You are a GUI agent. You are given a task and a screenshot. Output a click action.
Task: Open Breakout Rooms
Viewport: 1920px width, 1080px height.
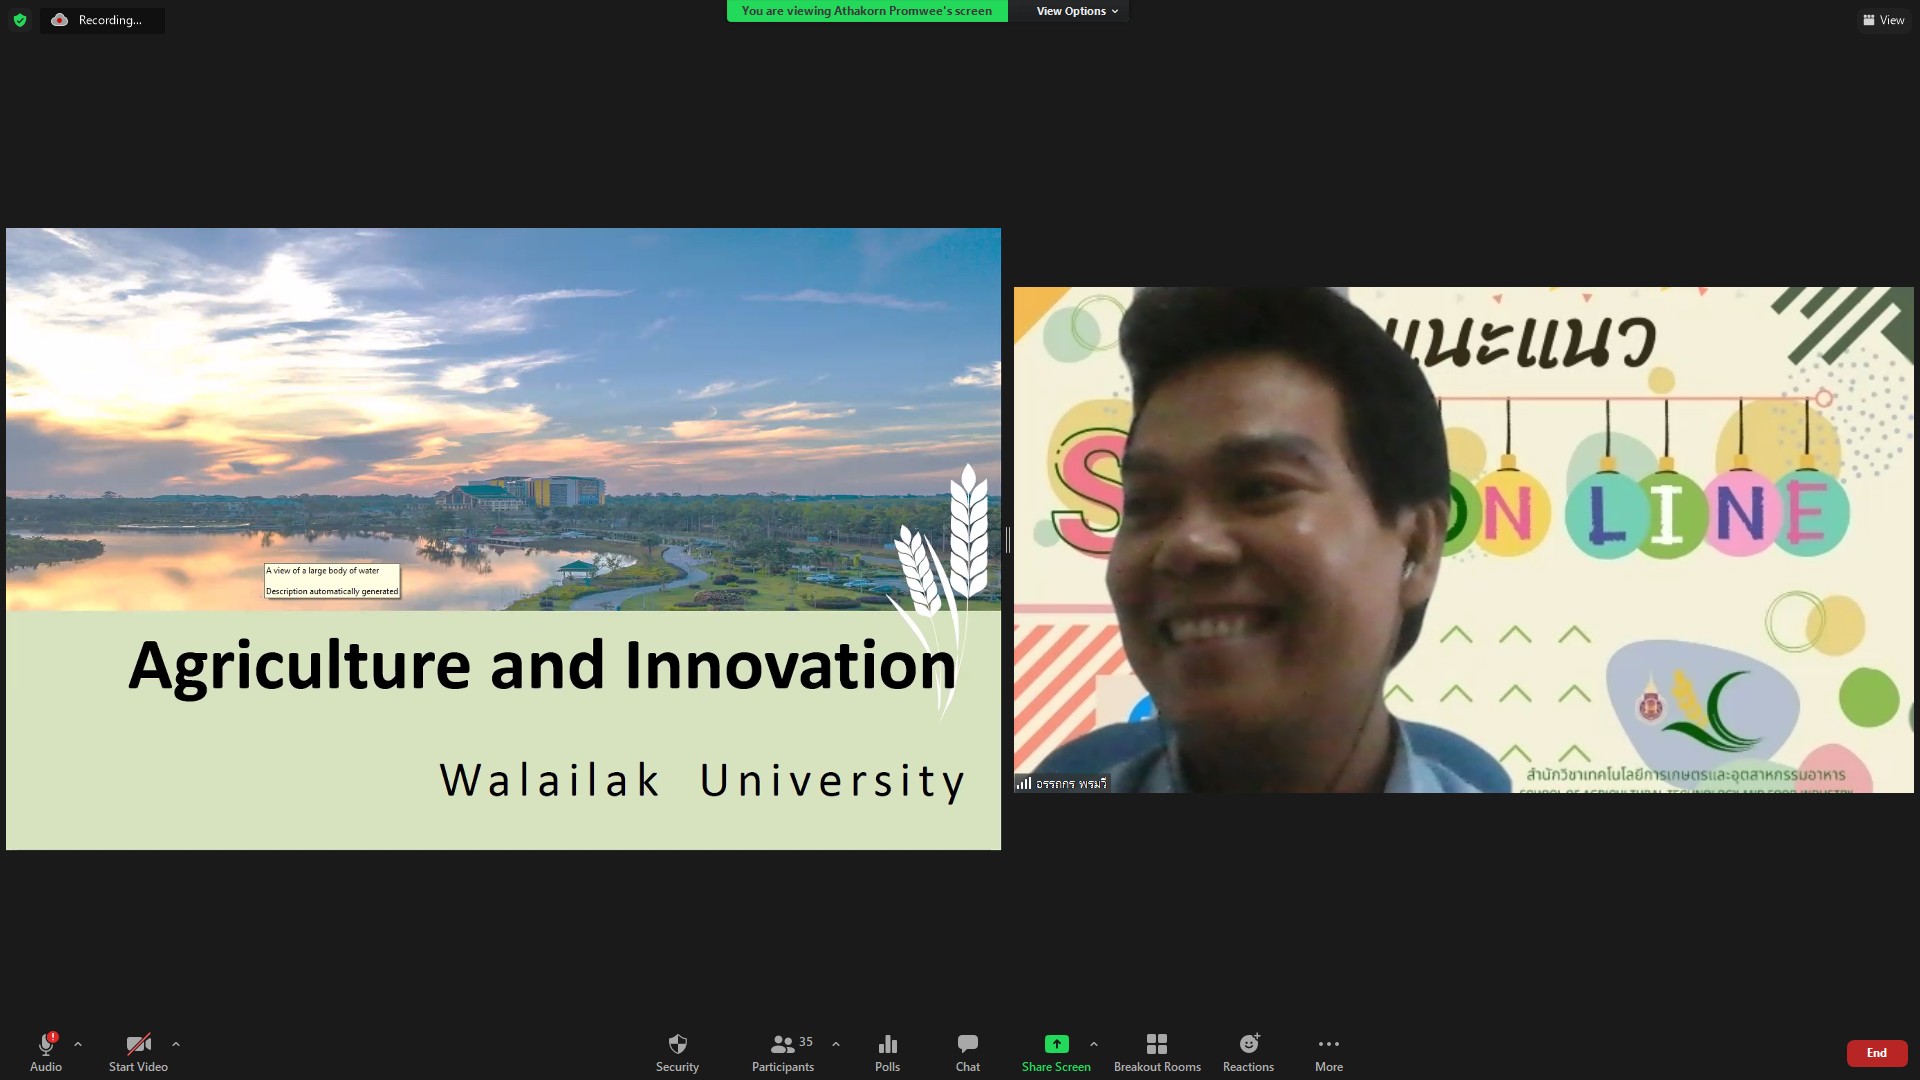coord(1157,1052)
